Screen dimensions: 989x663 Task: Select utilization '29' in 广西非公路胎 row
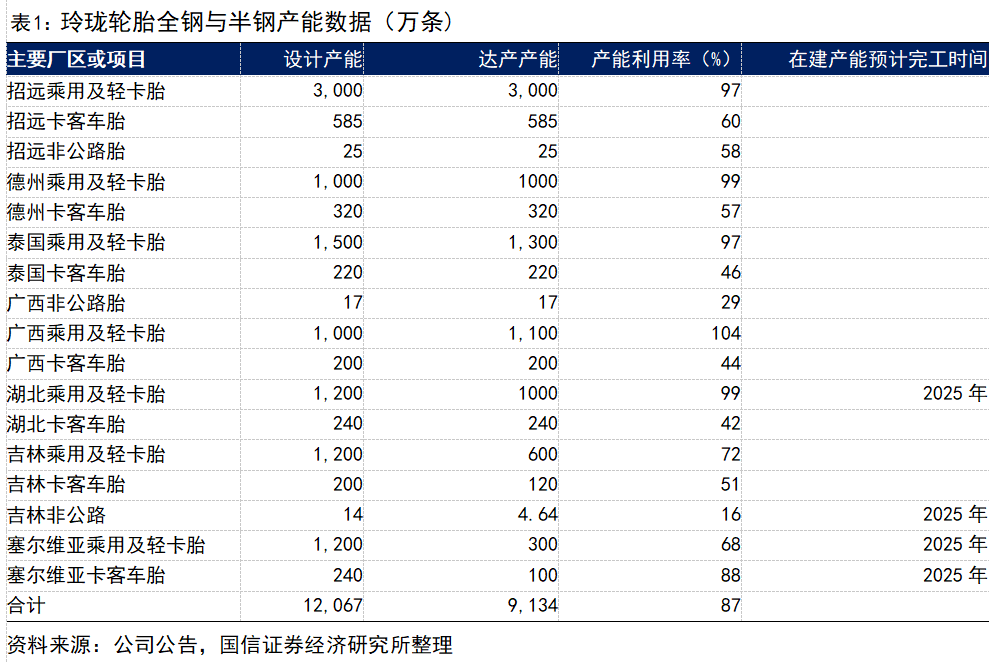[x=731, y=303]
